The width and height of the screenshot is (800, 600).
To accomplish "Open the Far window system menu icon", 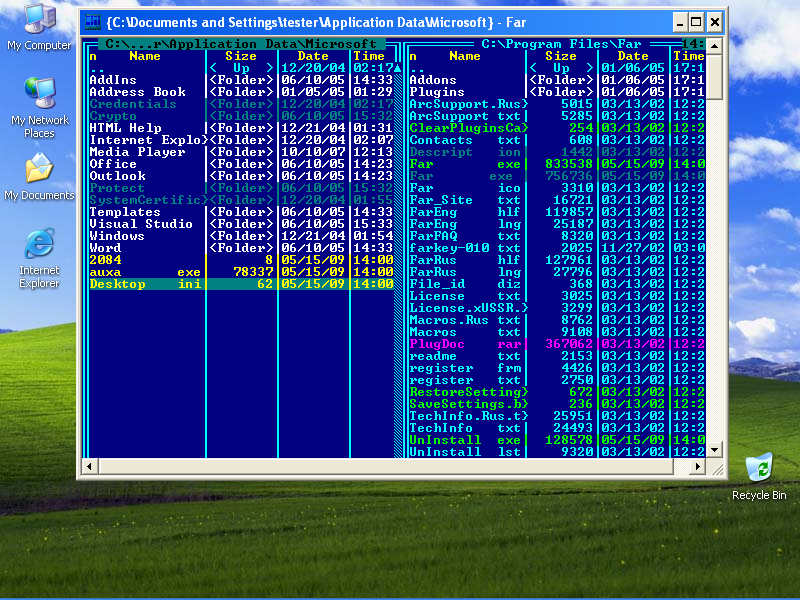I will [x=93, y=22].
